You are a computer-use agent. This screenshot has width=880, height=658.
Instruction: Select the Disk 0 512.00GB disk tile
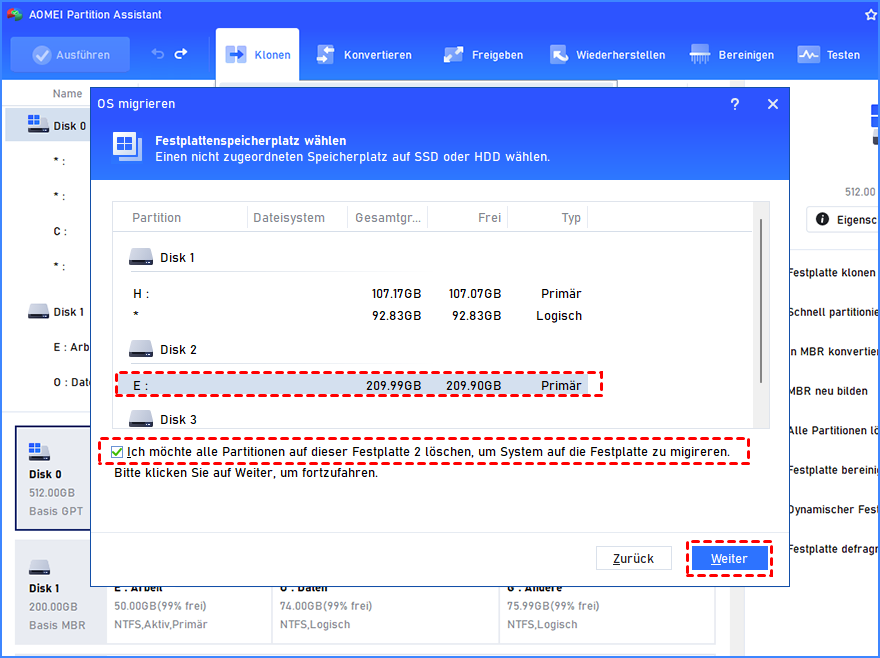pyautogui.click(x=53, y=478)
